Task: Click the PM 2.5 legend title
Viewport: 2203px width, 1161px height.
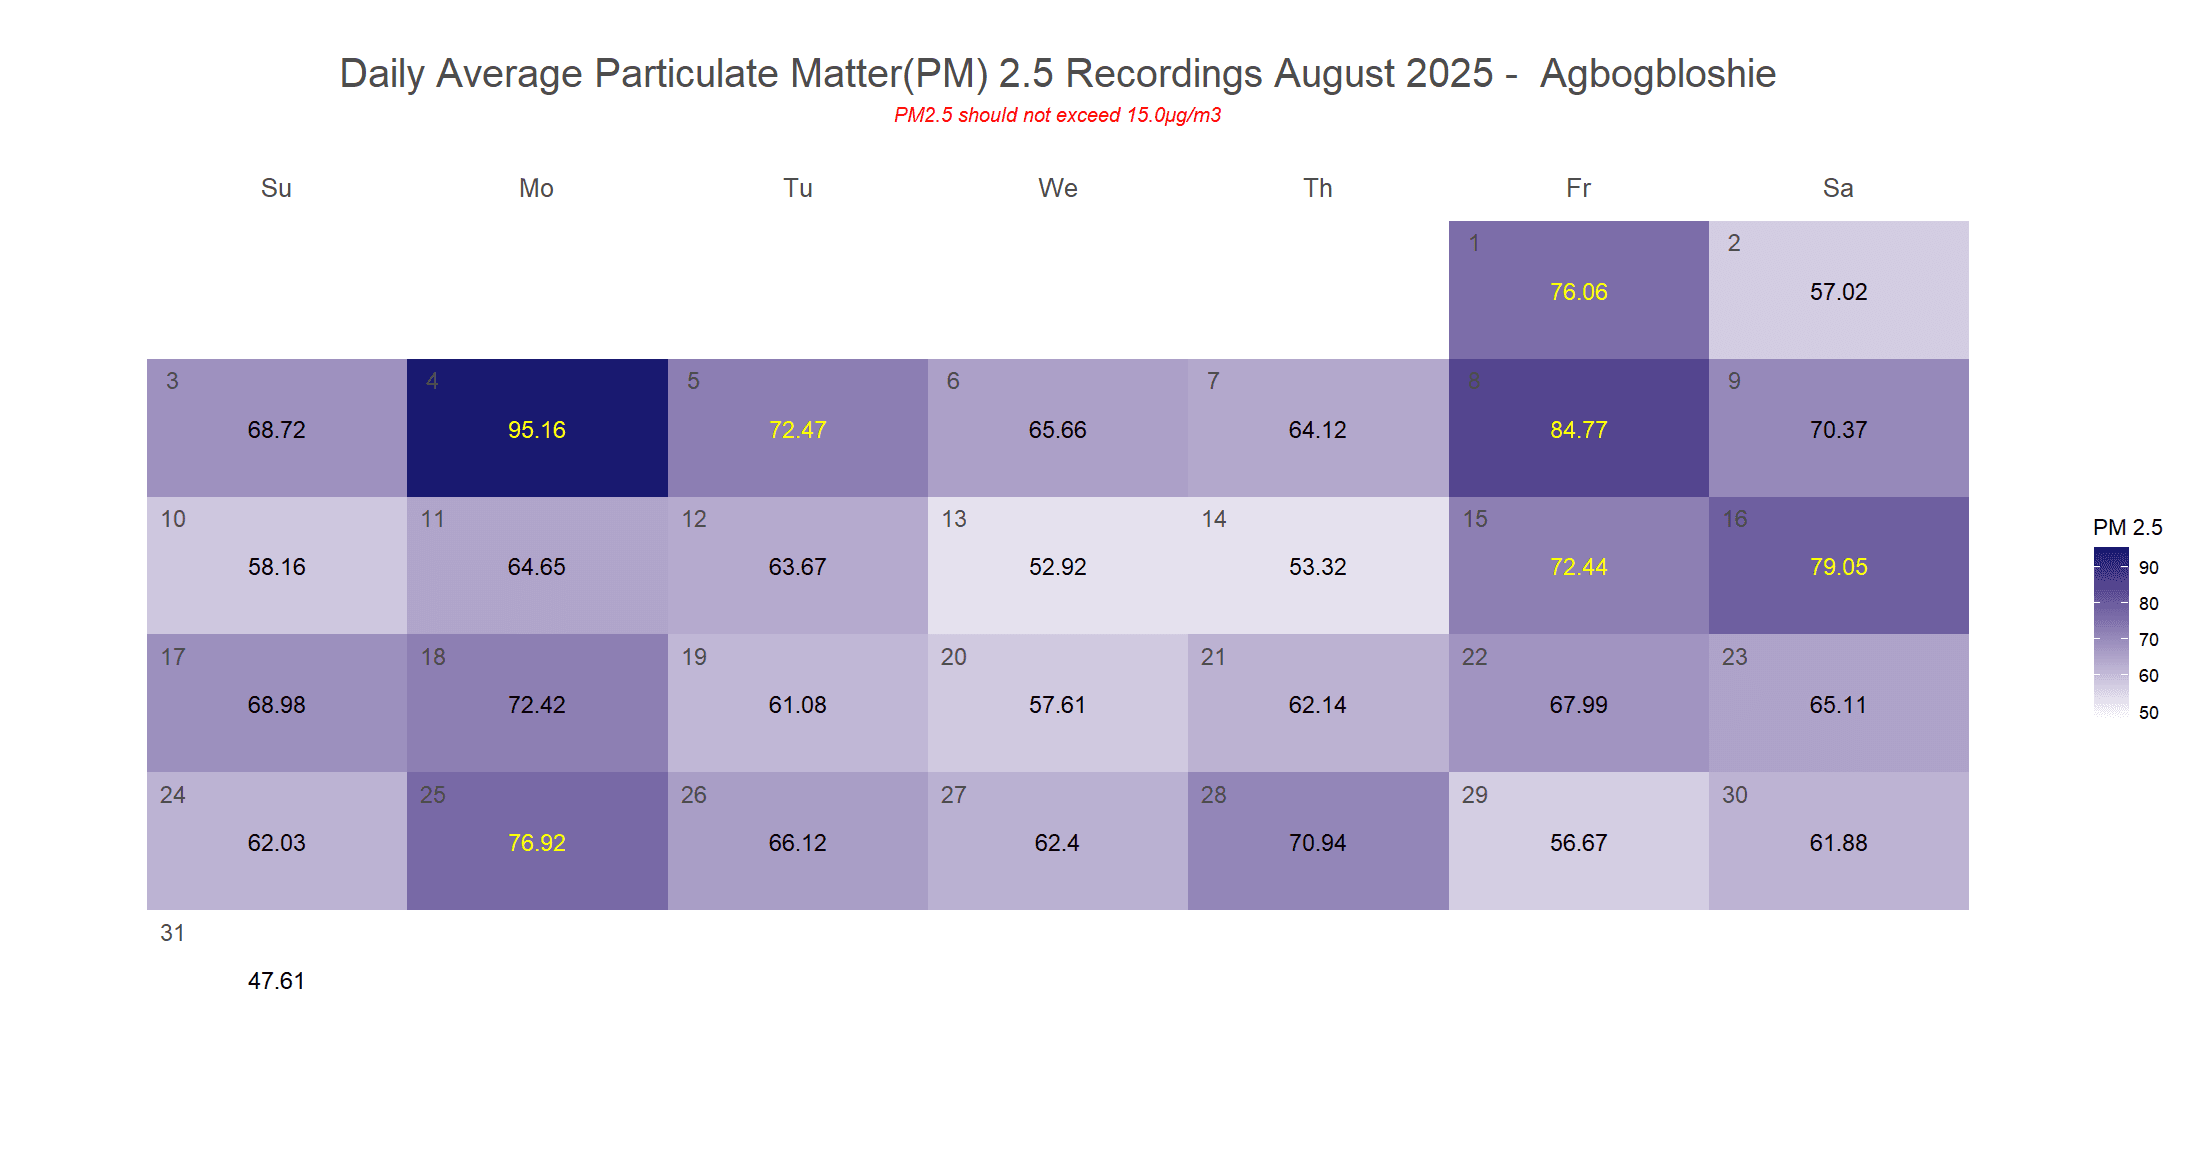Action: [2127, 527]
